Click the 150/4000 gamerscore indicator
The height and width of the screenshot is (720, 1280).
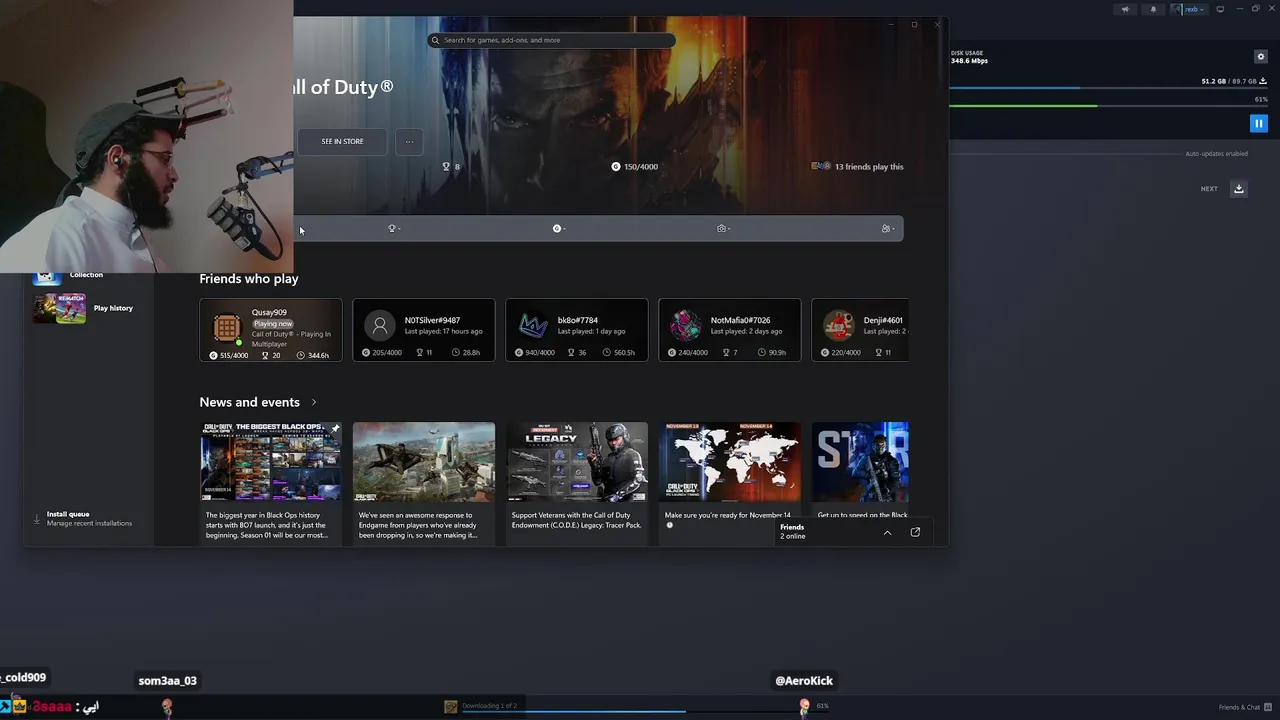pyautogui.click(x=635, y=166)
